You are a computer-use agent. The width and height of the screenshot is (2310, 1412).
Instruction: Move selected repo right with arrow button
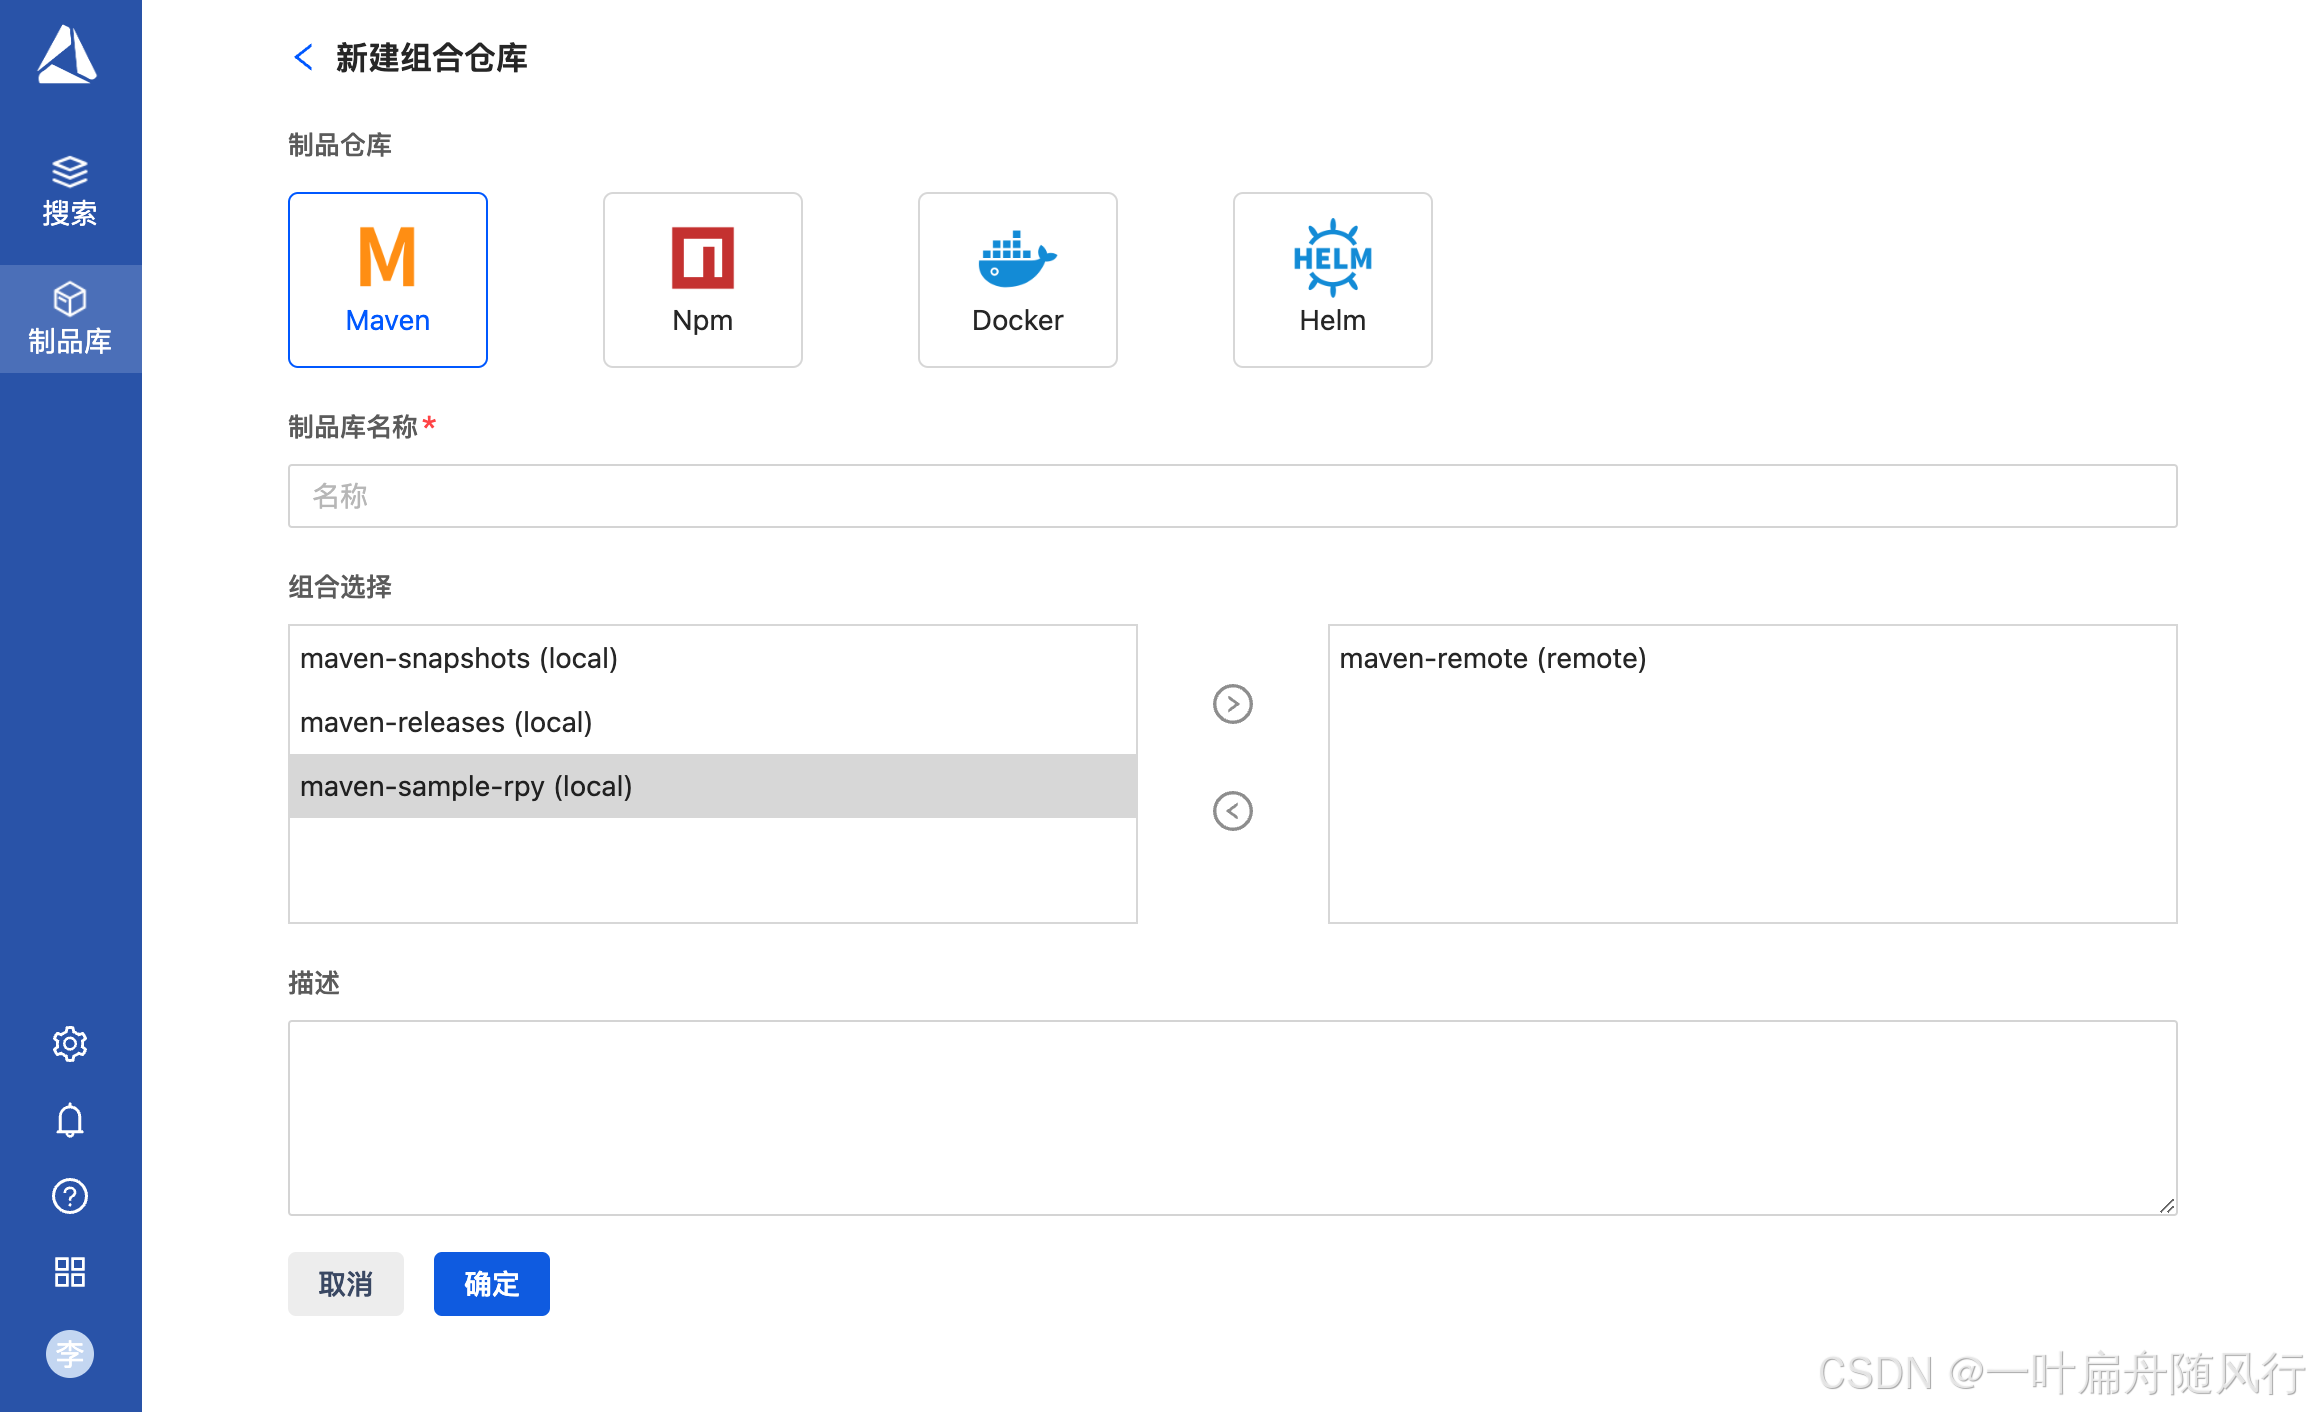tap(1232, 704)
